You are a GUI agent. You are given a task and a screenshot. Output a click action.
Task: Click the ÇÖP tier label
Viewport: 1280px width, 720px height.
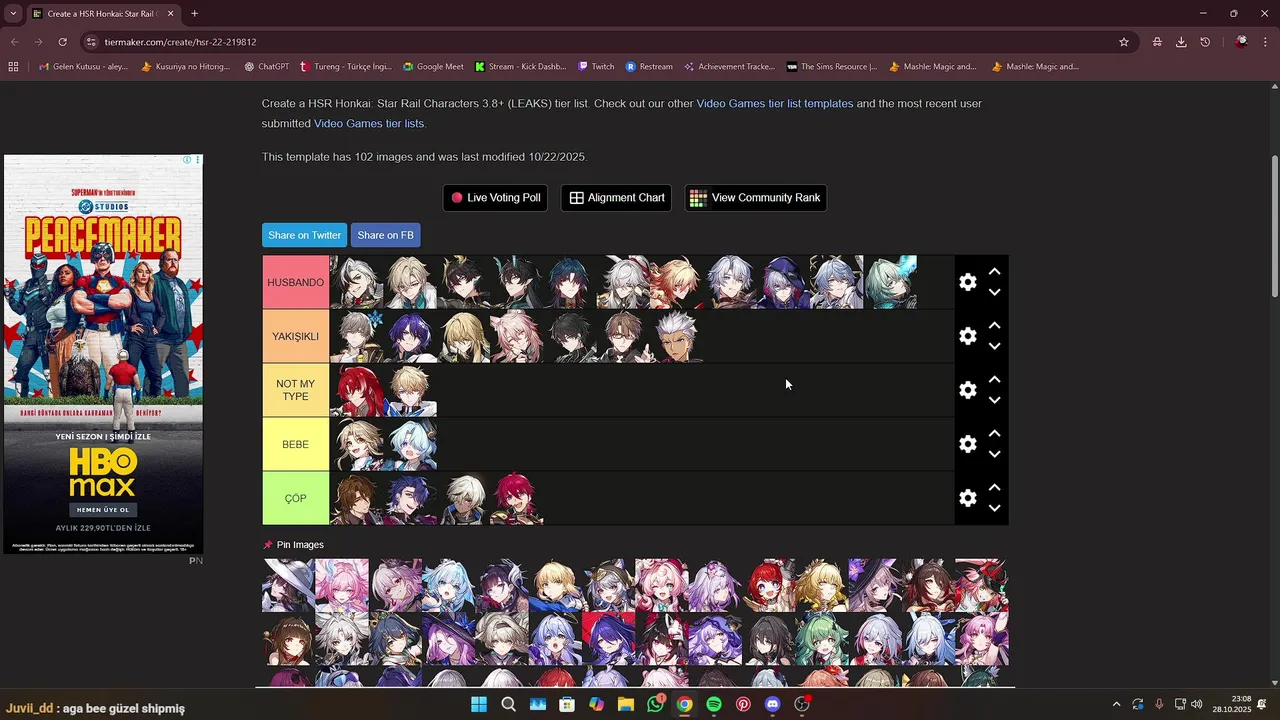295,498
